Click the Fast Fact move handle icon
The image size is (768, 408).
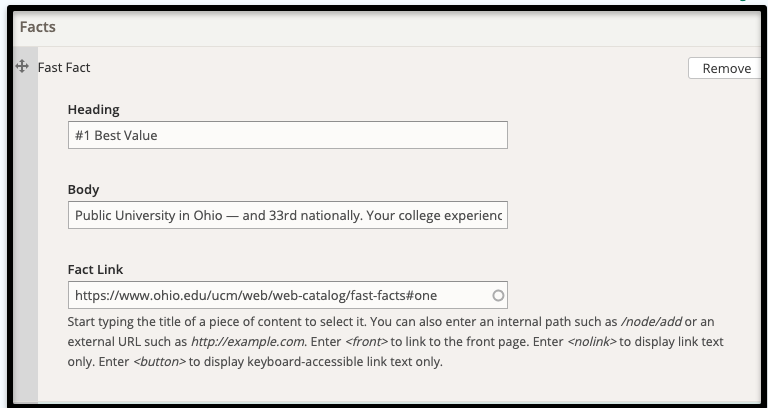22,66
